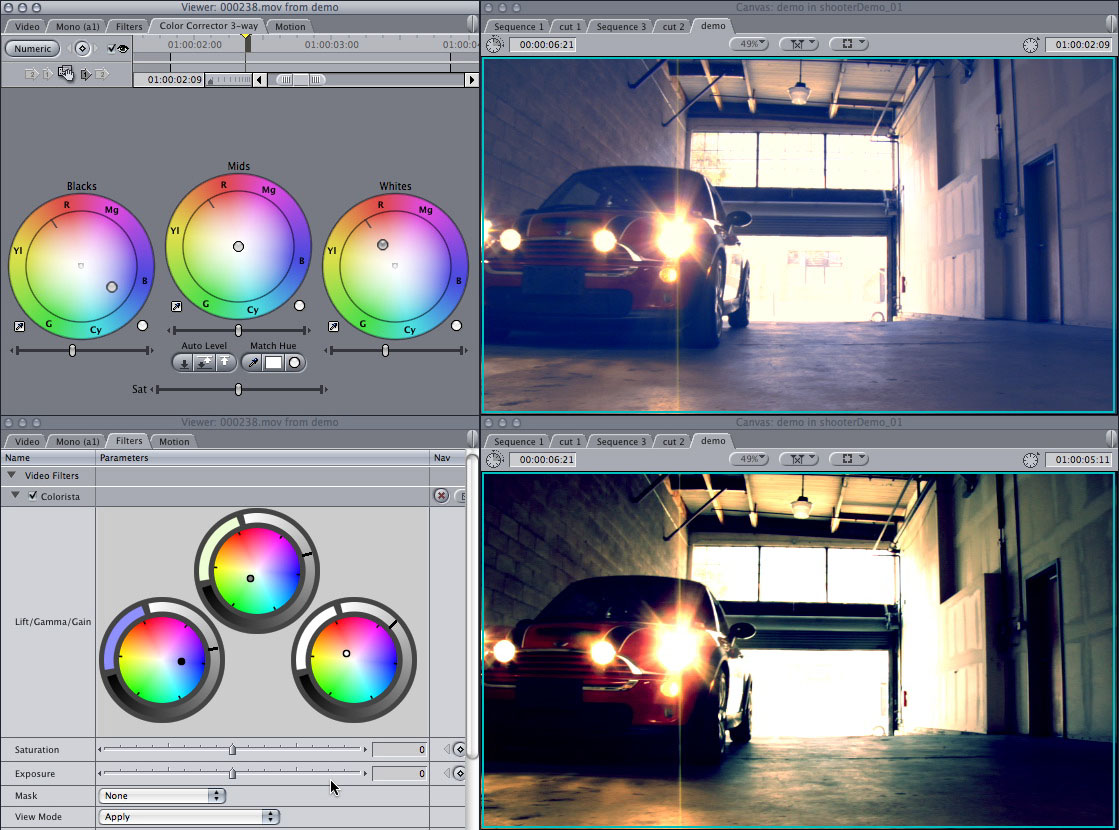This screenshot has height=830, width=1119.
Task: Select the cut 2 tab in the Canvas
Action: (x=672, y=26)
